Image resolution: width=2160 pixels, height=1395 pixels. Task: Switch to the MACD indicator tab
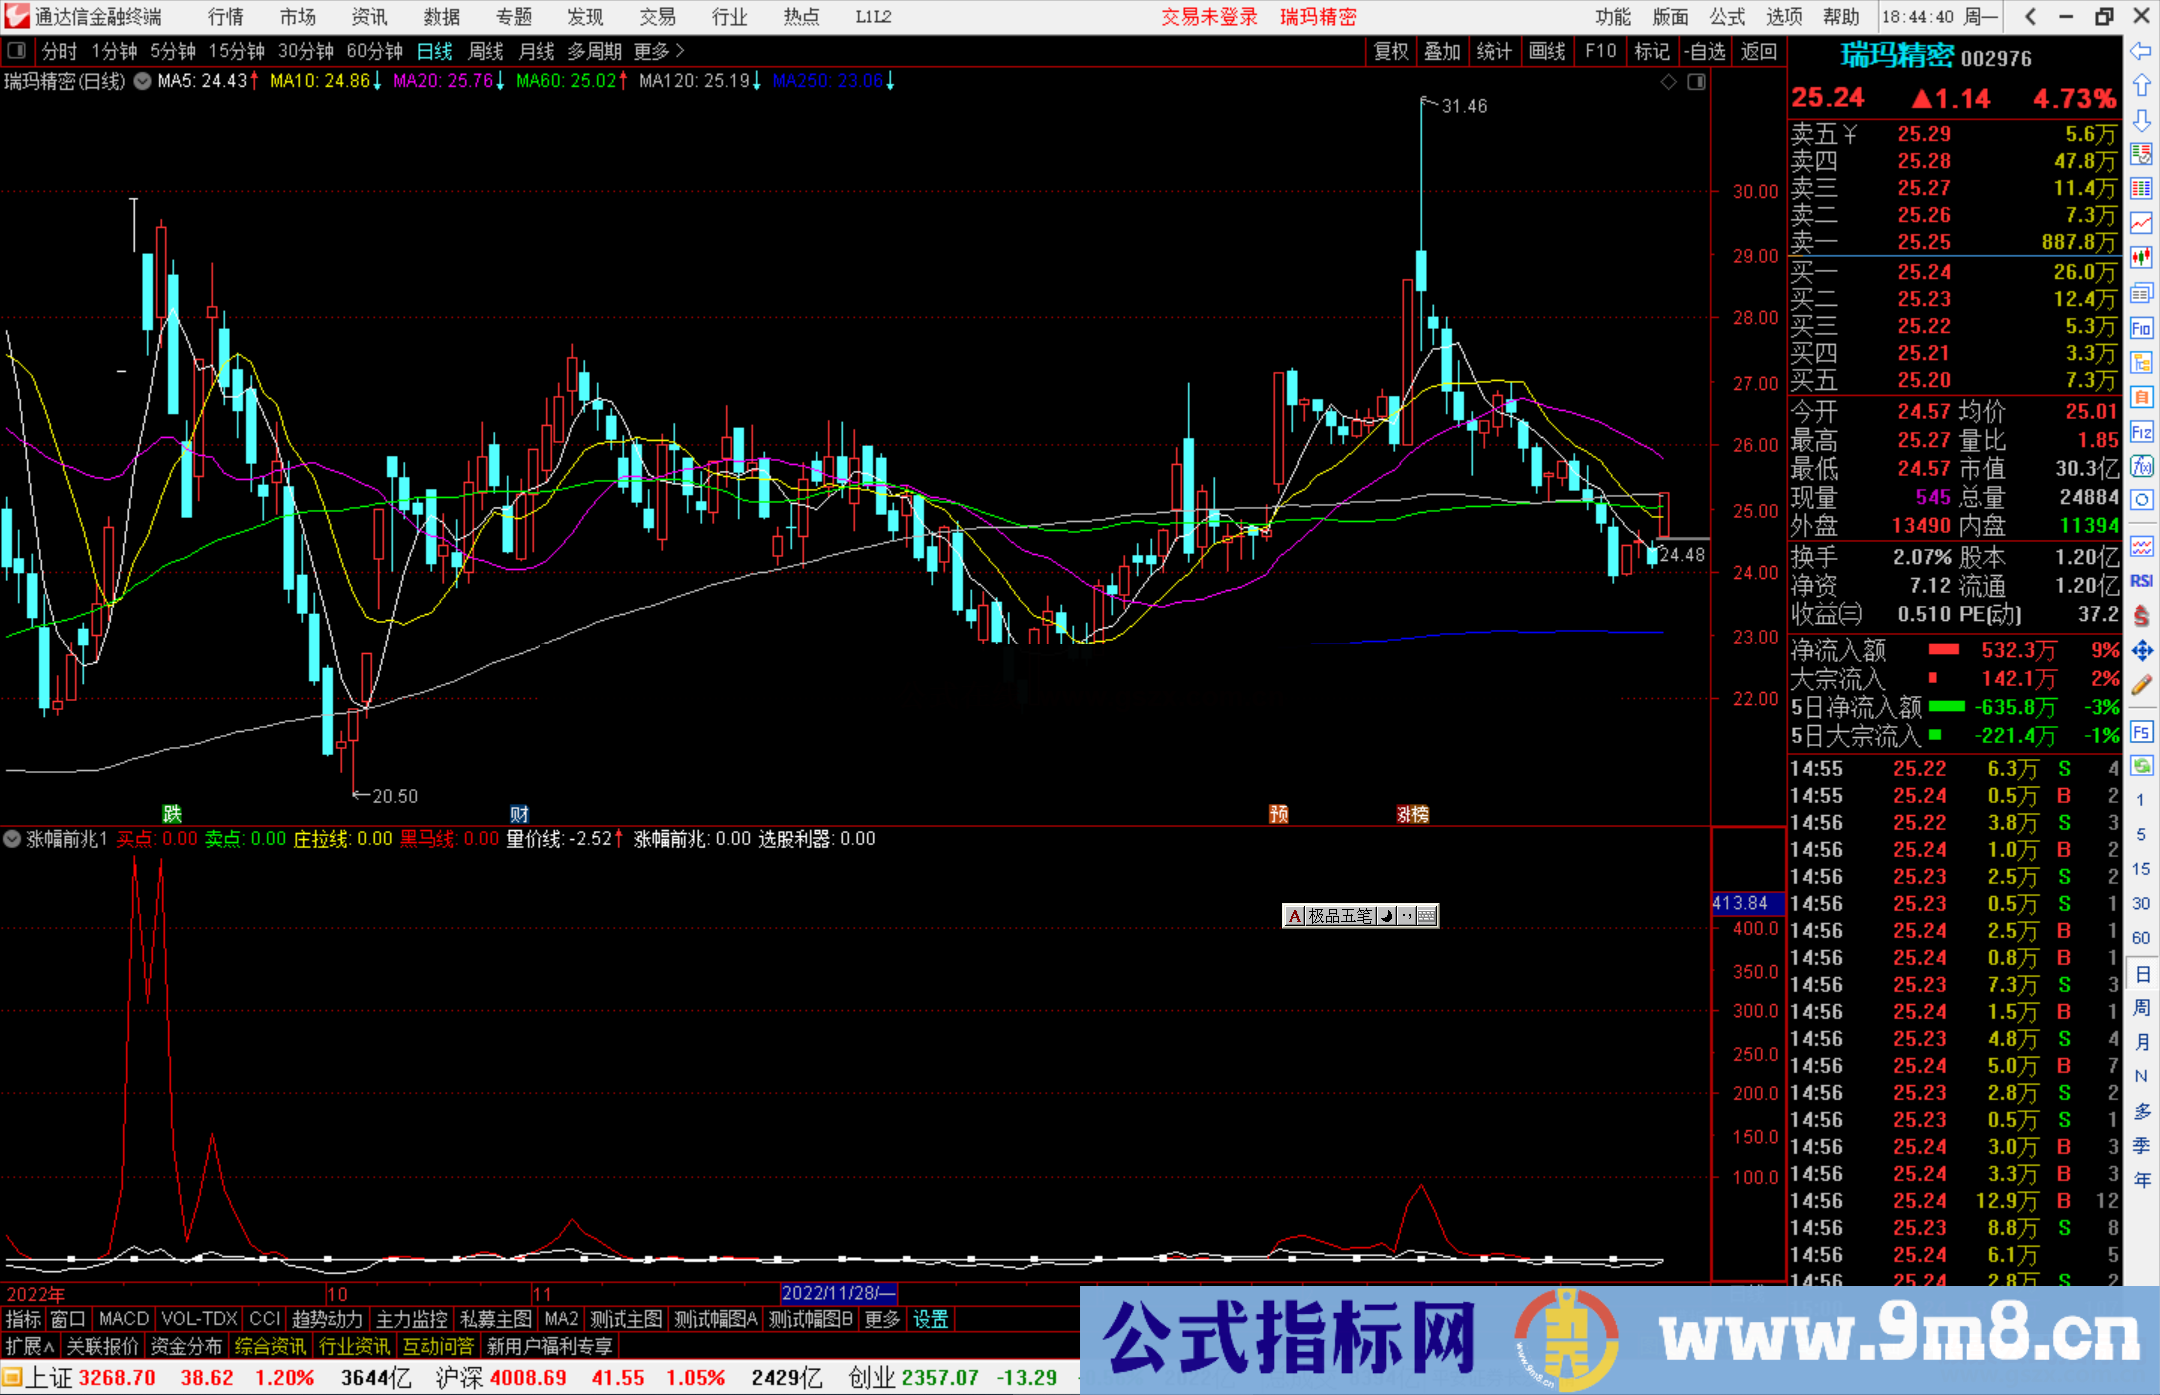tap(123, 1319)
